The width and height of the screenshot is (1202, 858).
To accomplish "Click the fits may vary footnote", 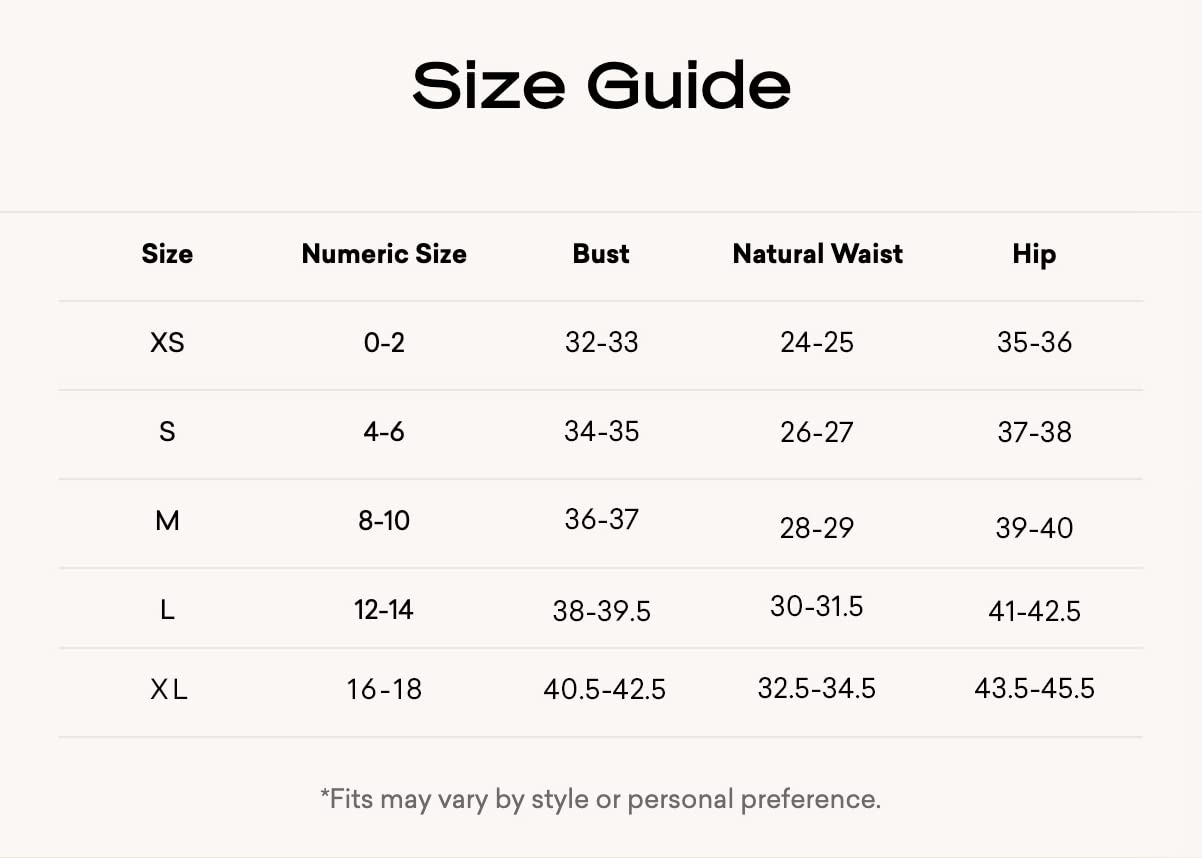I will click(600, 799).
